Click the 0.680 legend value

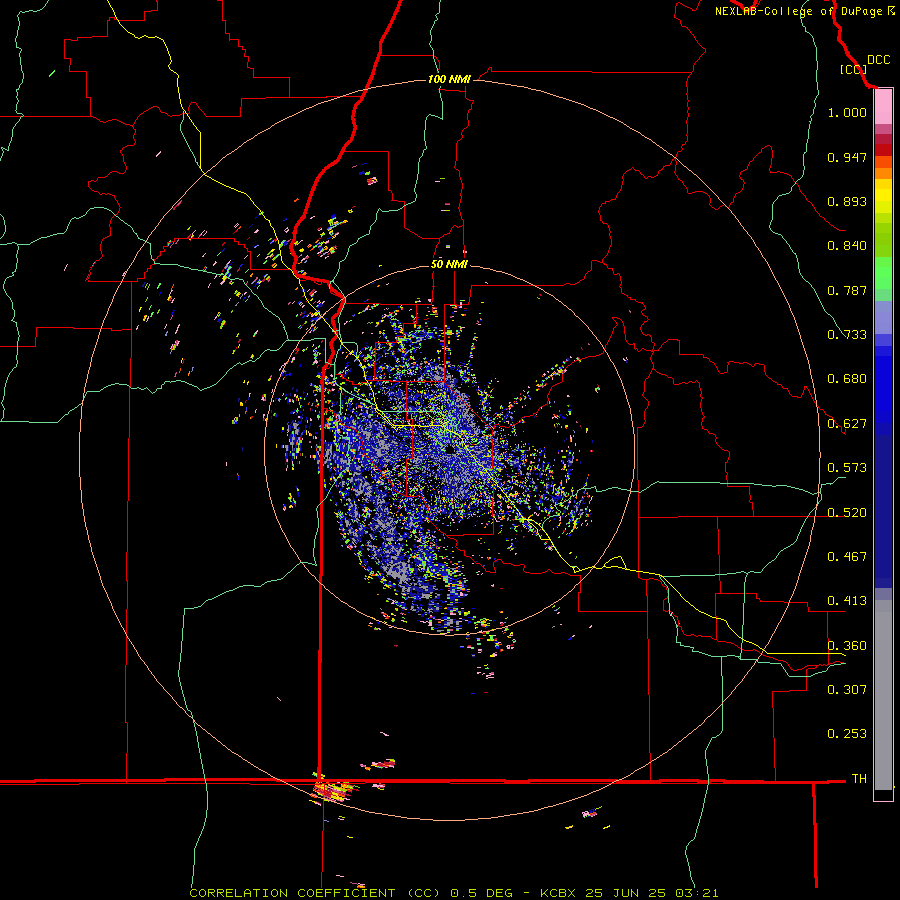847,379
